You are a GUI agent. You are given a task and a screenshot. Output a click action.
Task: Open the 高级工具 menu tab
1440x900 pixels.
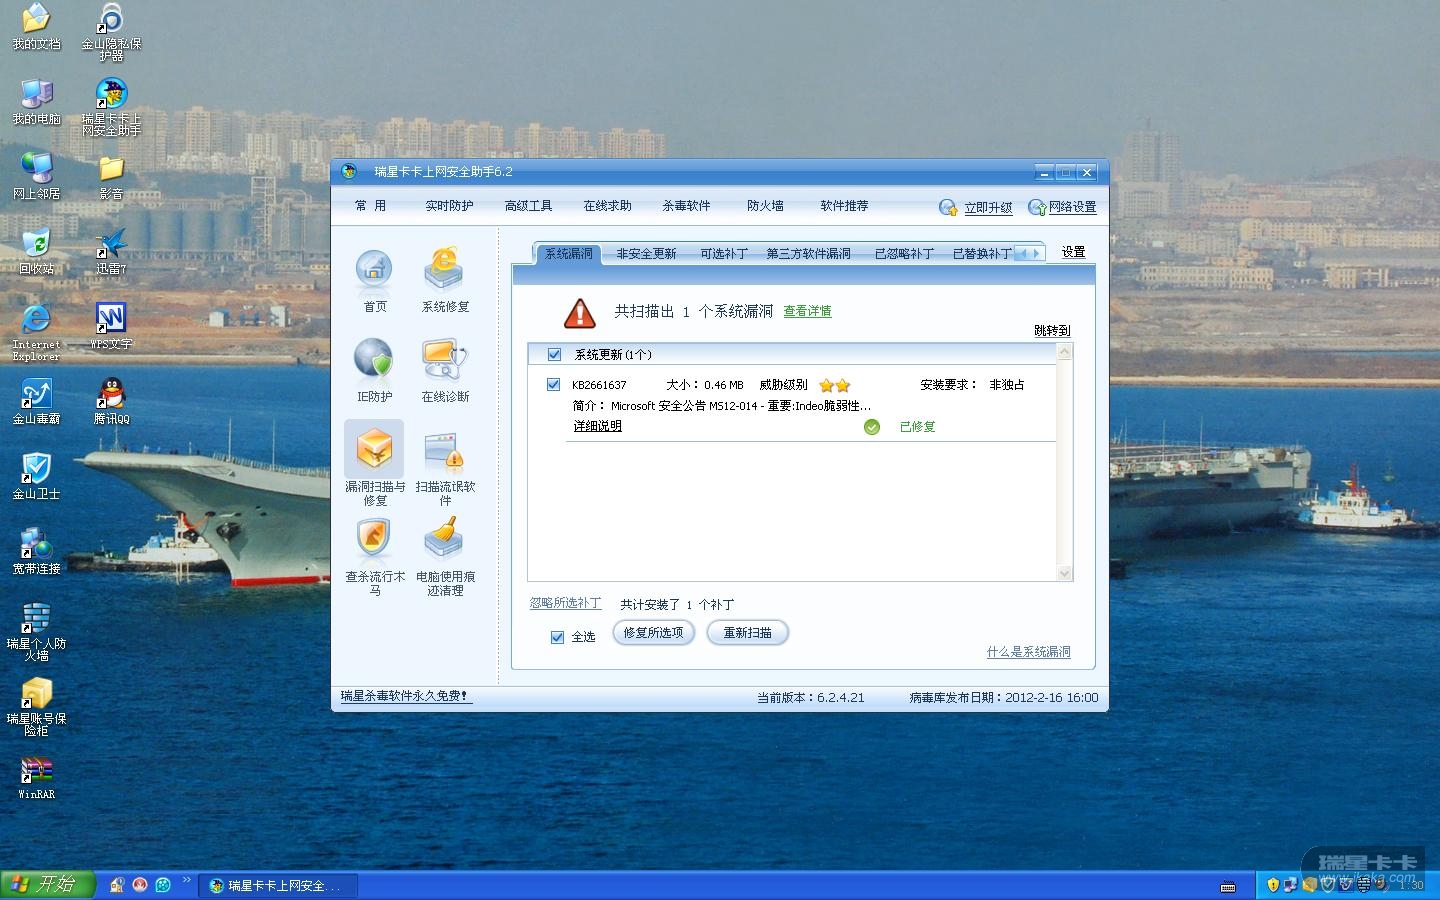click(528, 206)
